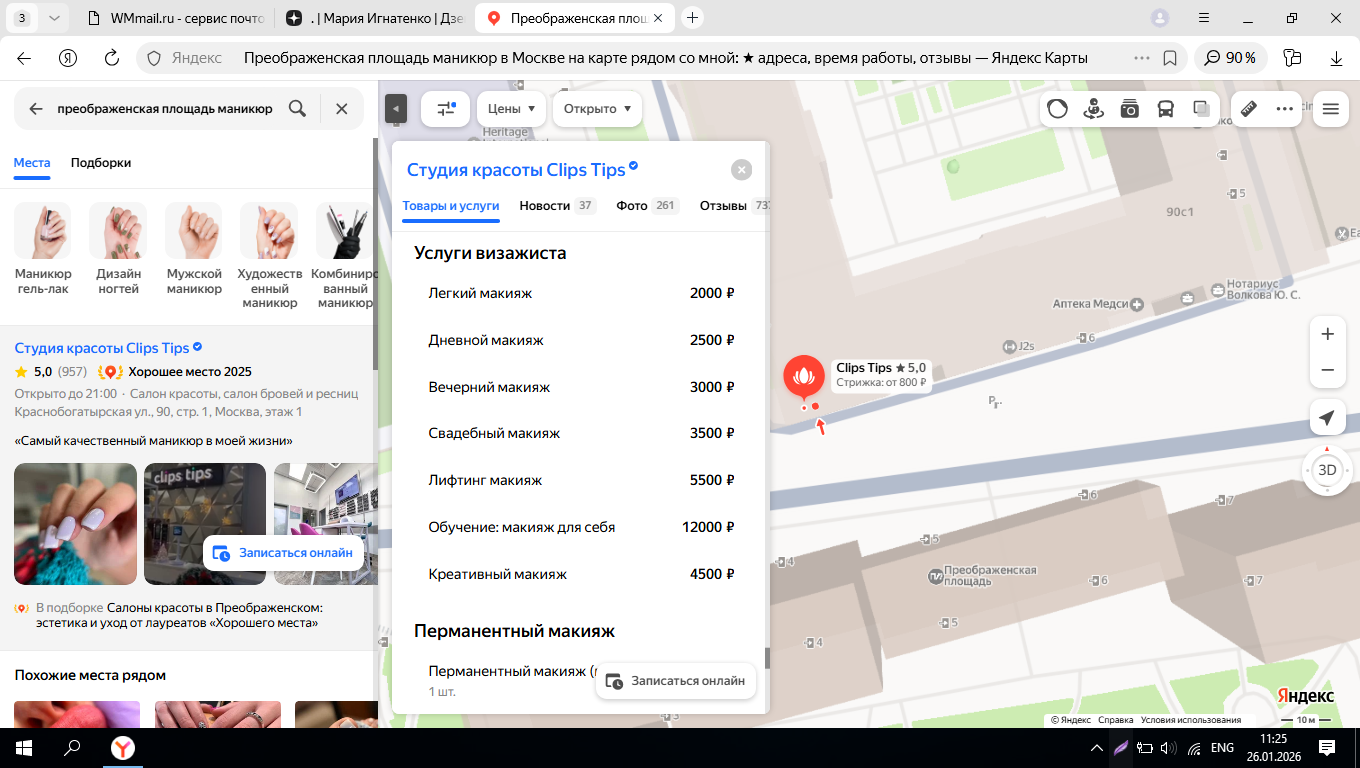
Task: Open browser downloads icon
Action: (x=1336, y=58)
